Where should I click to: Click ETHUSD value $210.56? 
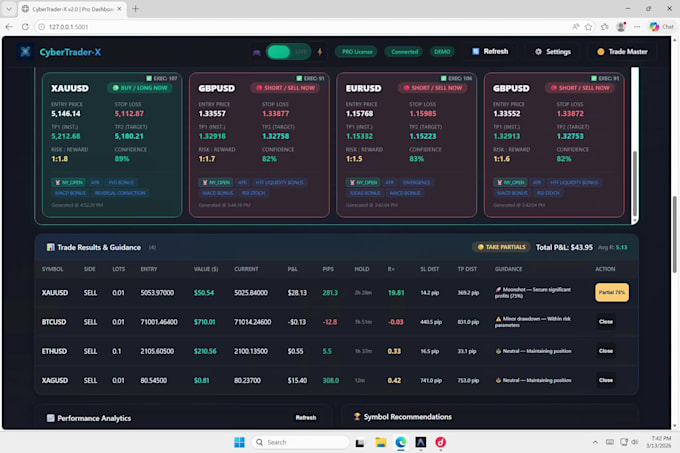click(x=205, y=351)
